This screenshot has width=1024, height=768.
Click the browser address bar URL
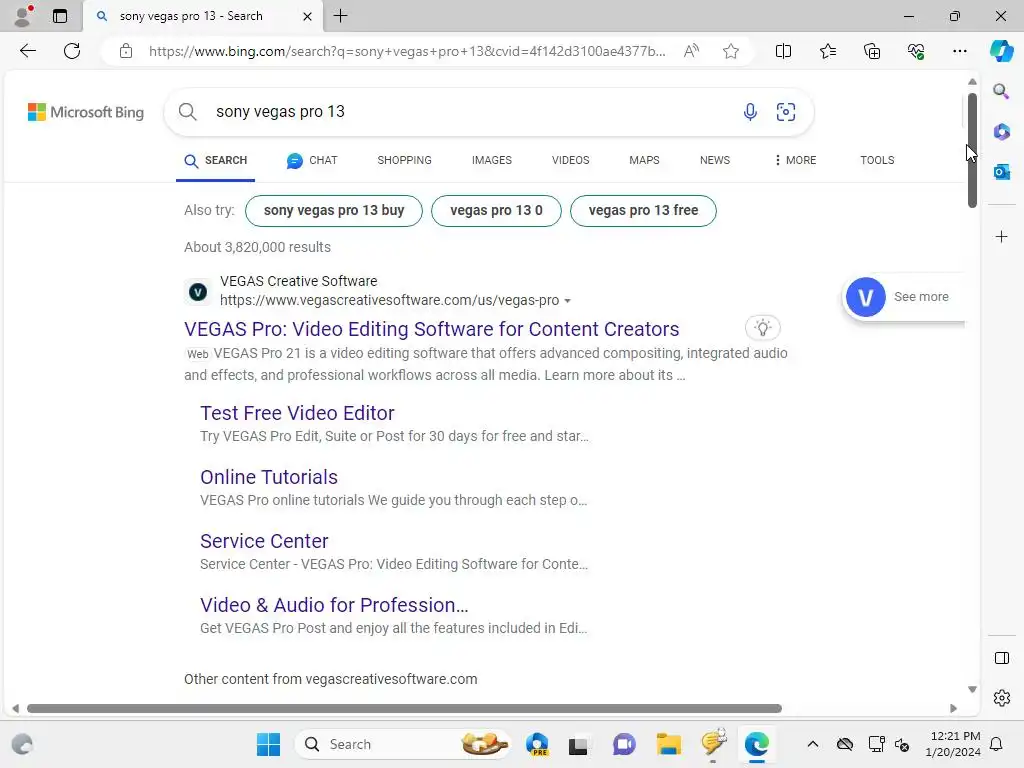point(407,51)
